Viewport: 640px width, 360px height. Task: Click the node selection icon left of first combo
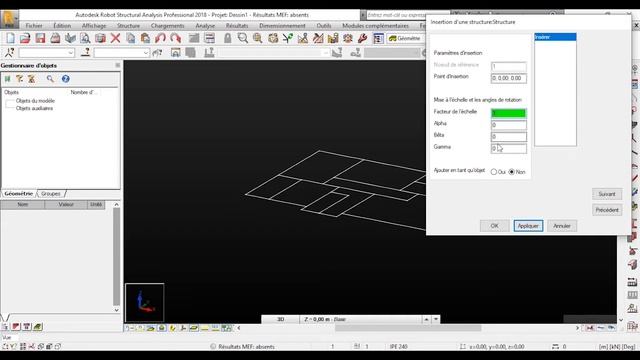pos(9,52)
